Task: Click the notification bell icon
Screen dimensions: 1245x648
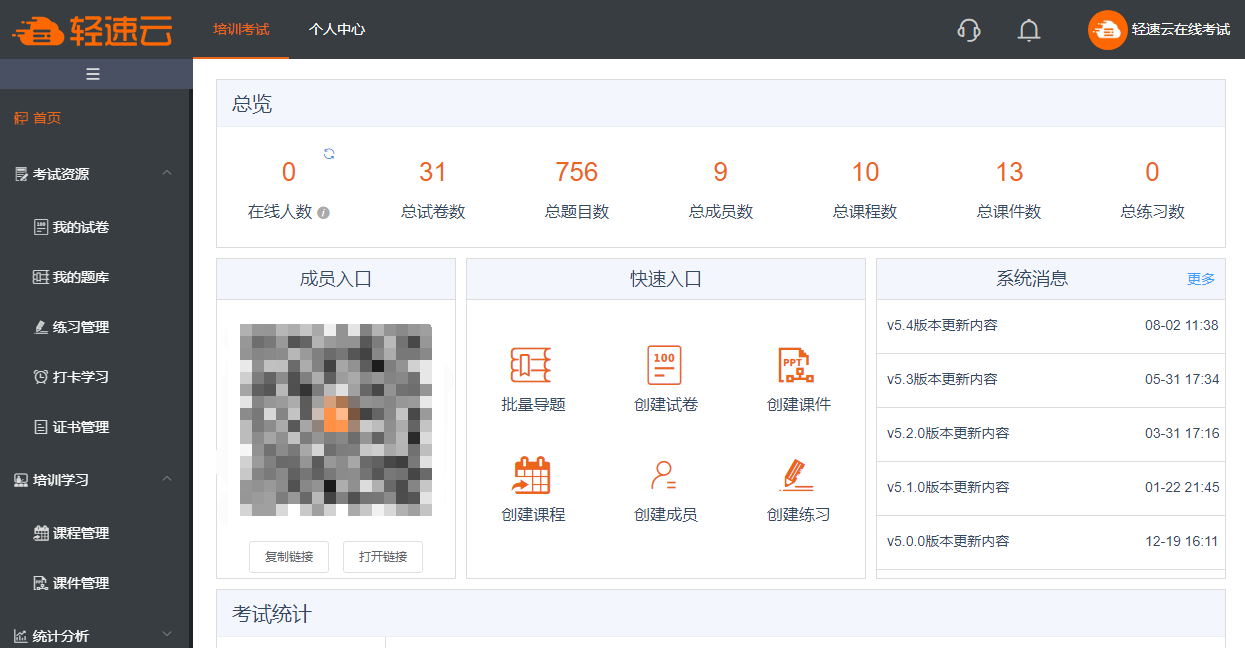Action: pos(1029,30)
